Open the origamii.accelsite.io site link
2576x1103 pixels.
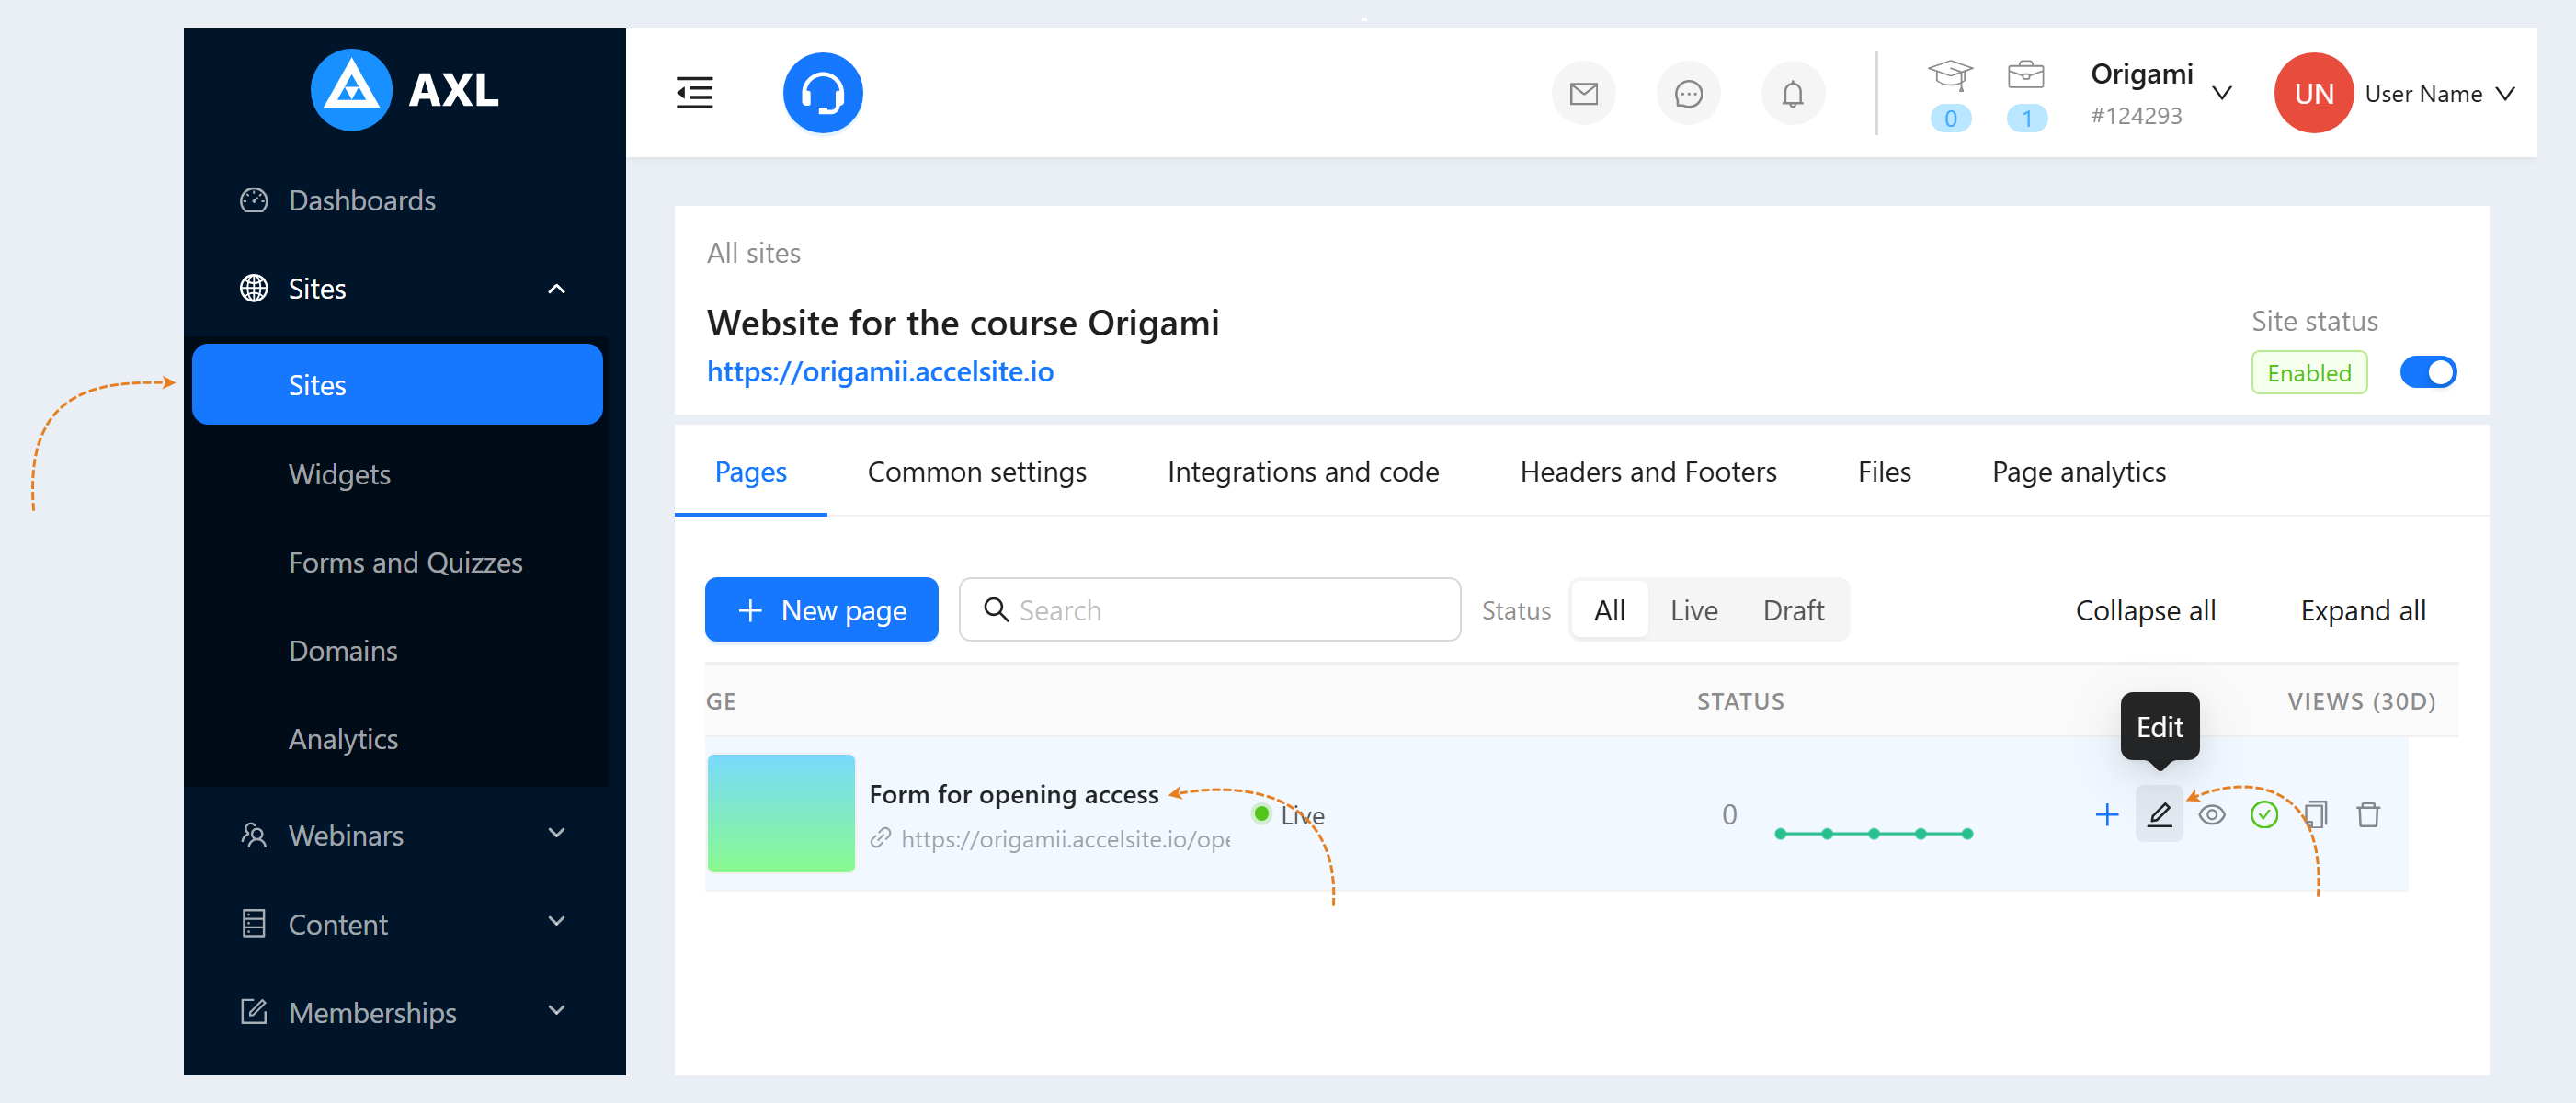point(880,371)
